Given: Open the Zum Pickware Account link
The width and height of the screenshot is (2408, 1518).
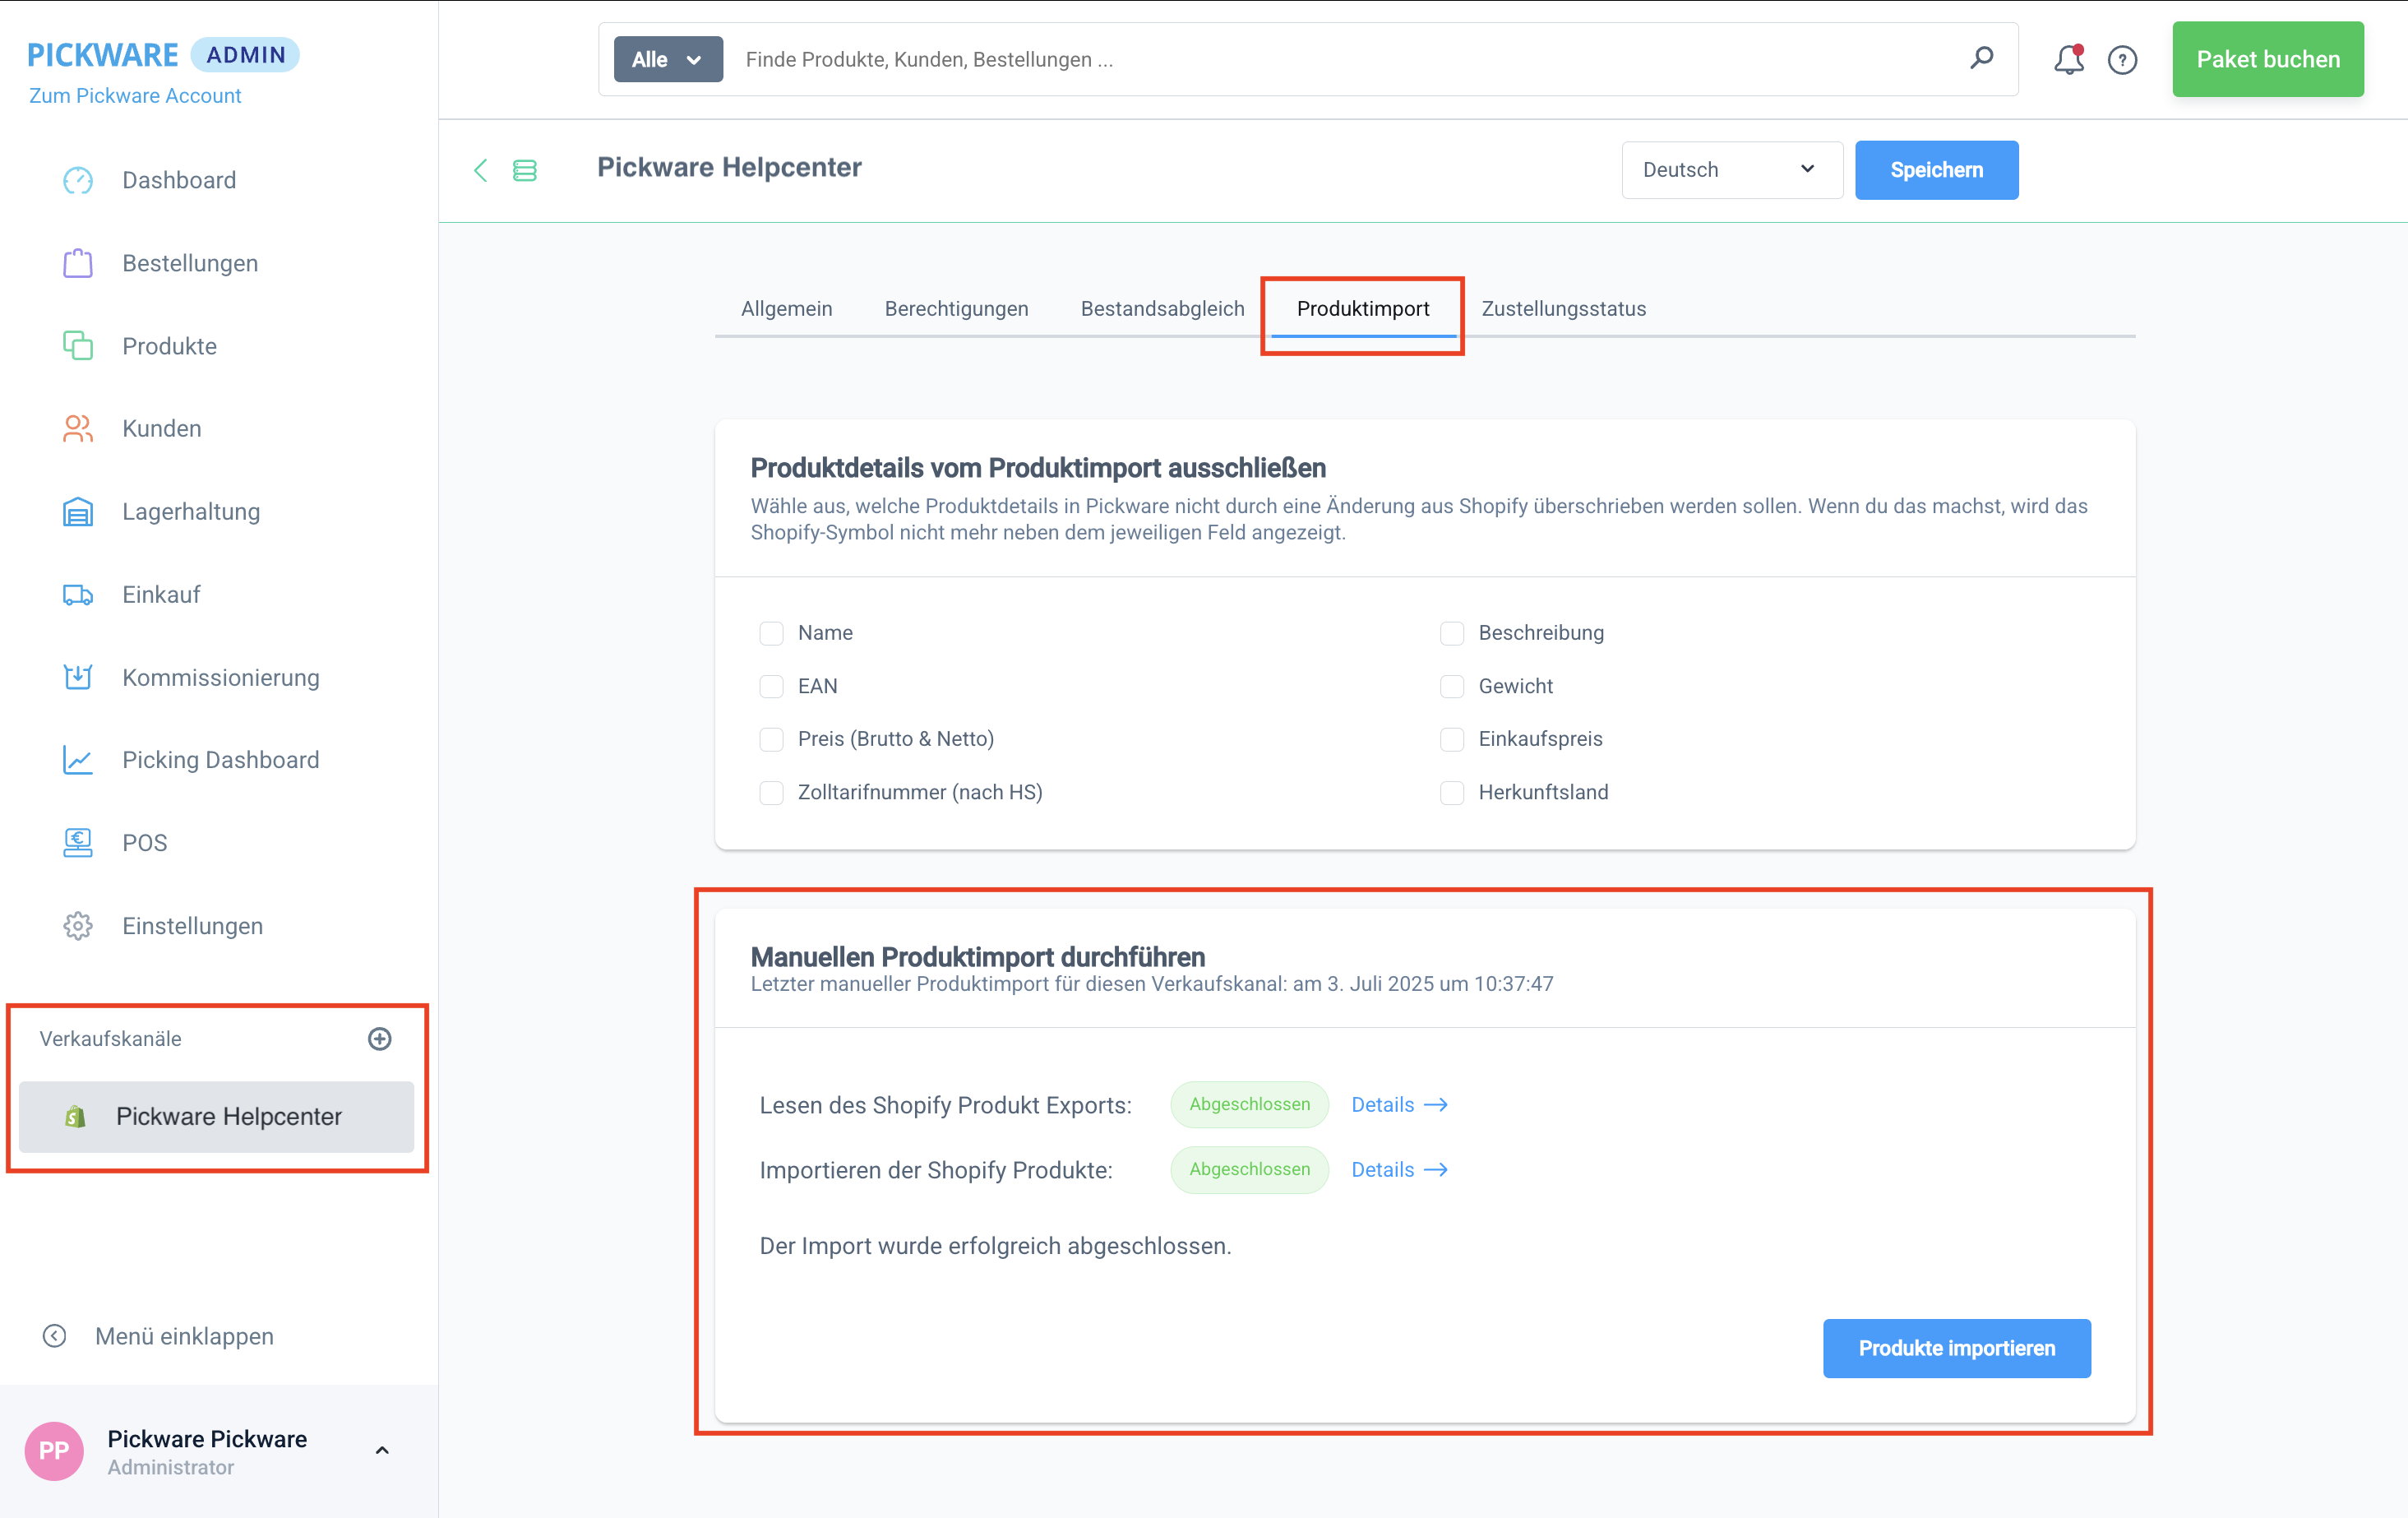Looking at the screenshot, I should point(135,96).
